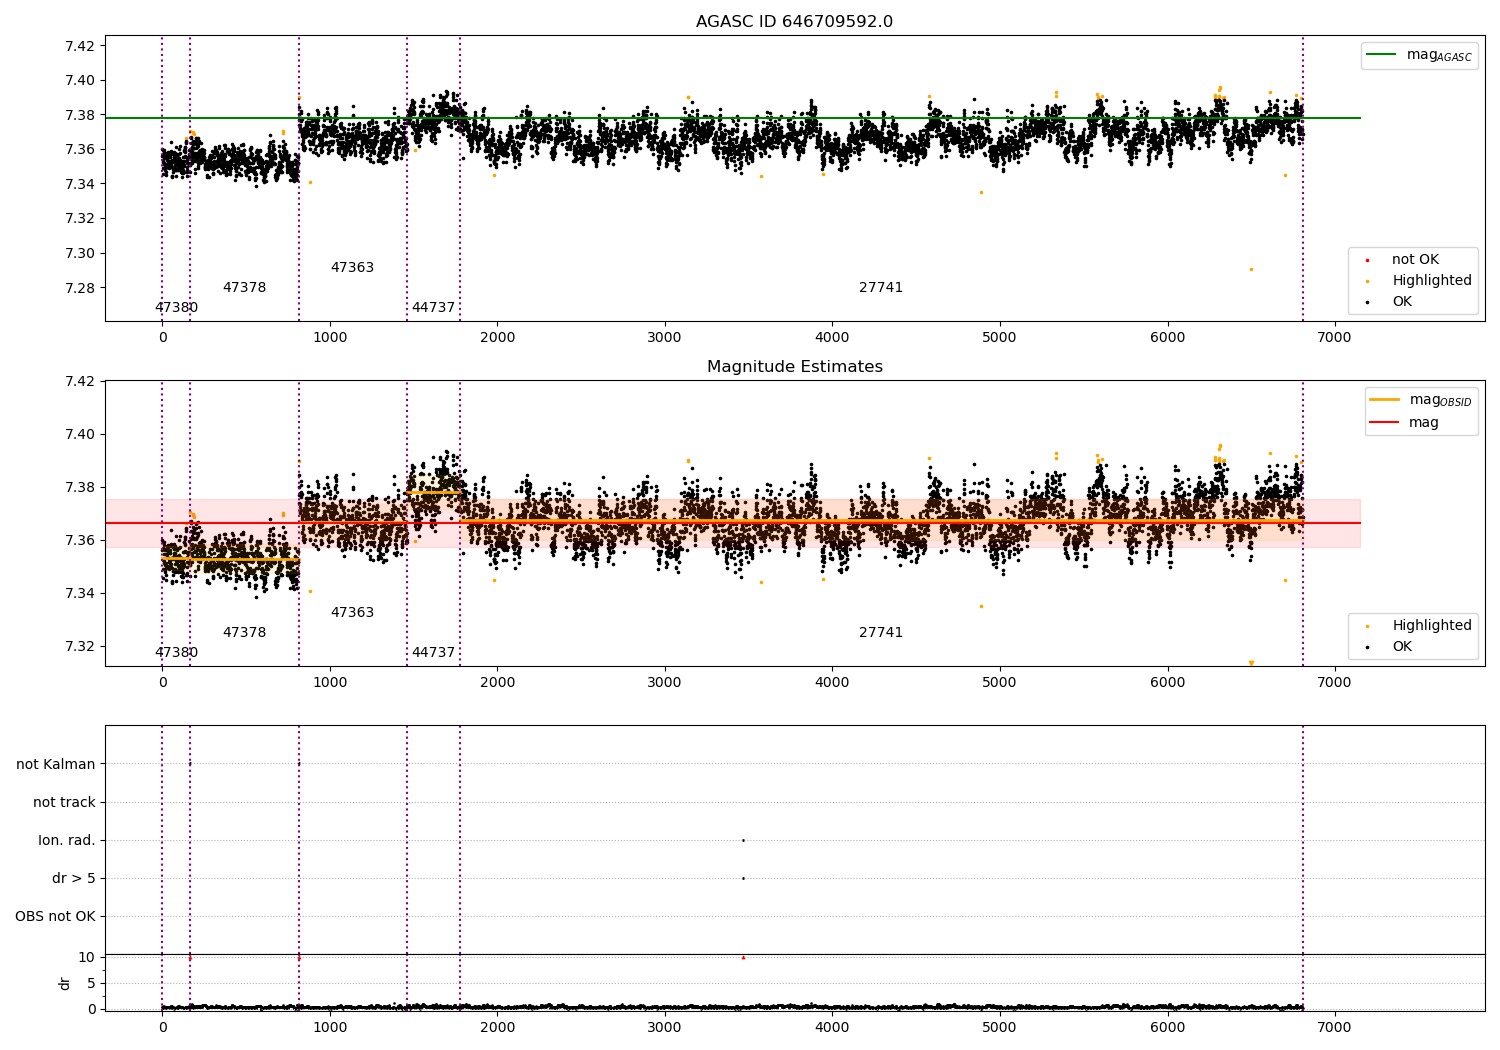Click obsid label 44737 in the top plot
The image size is (1500, 1050).
[x=433, y=308]
